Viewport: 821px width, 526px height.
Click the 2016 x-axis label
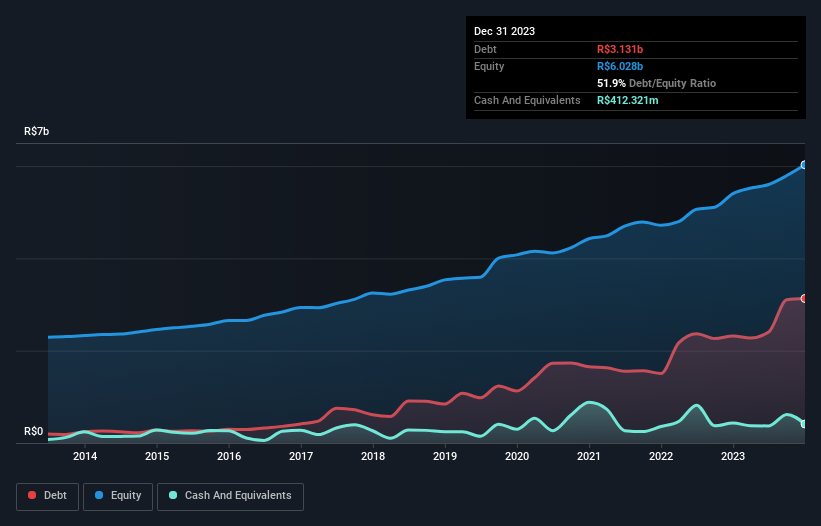[229, 456]
